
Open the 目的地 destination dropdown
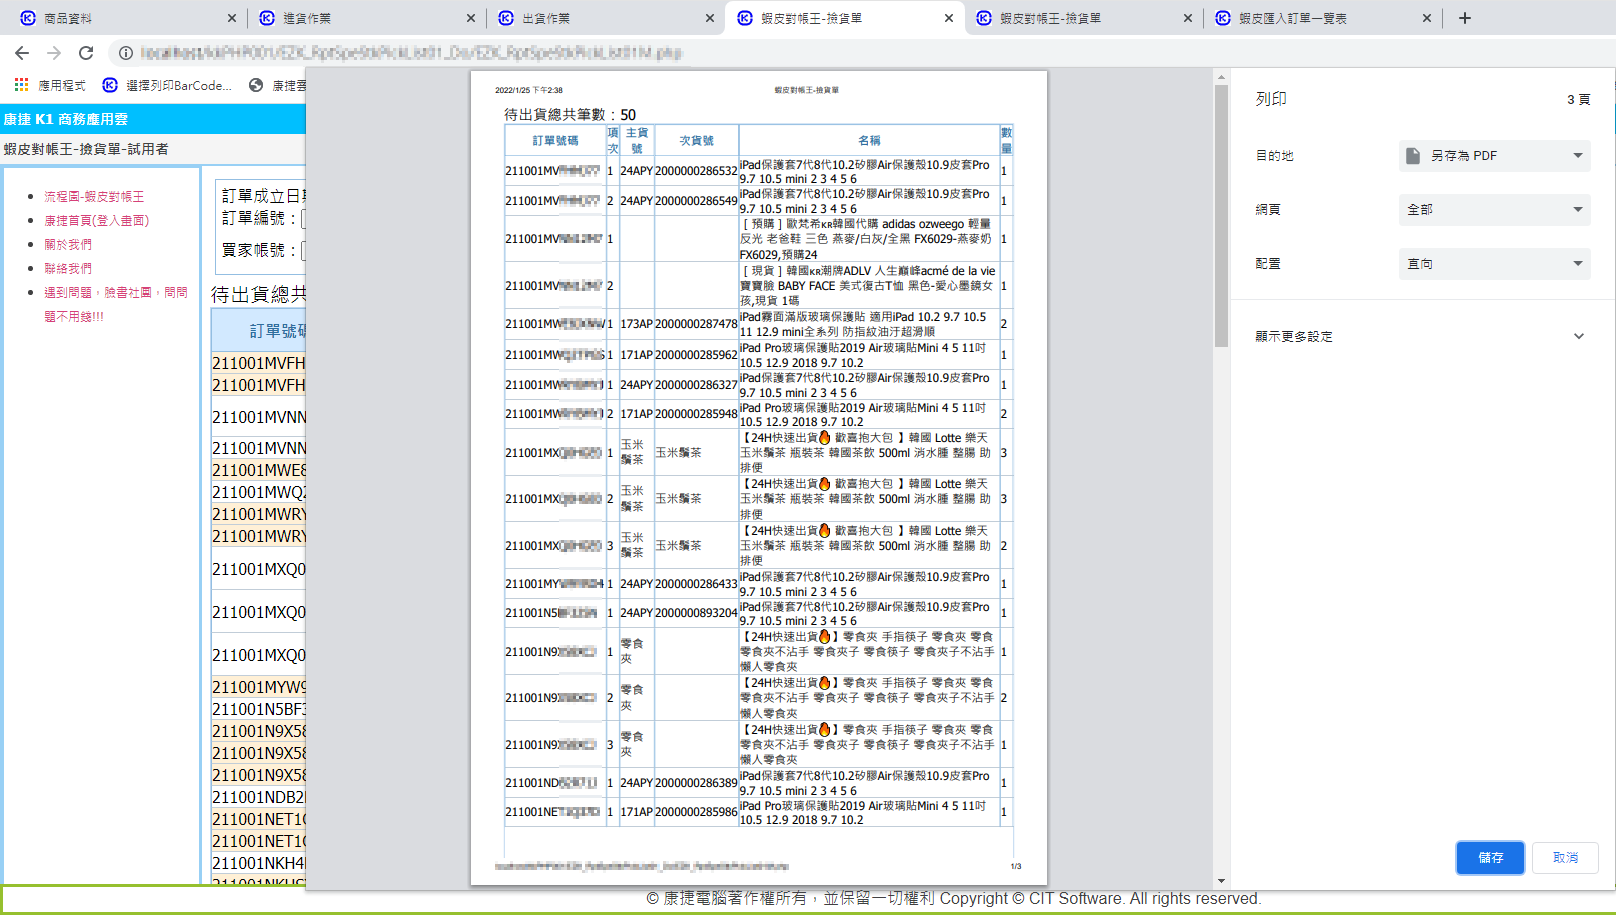pyautogui.click(x=1493, y=155)
